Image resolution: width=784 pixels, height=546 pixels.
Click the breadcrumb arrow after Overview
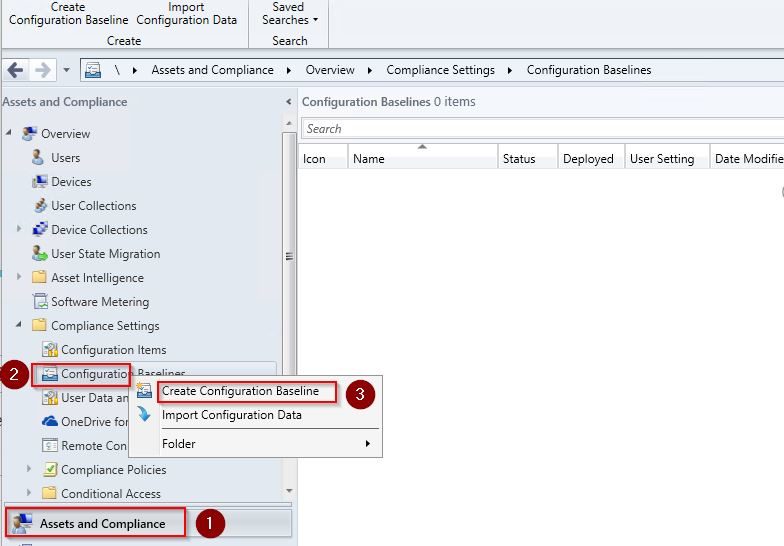370,70
